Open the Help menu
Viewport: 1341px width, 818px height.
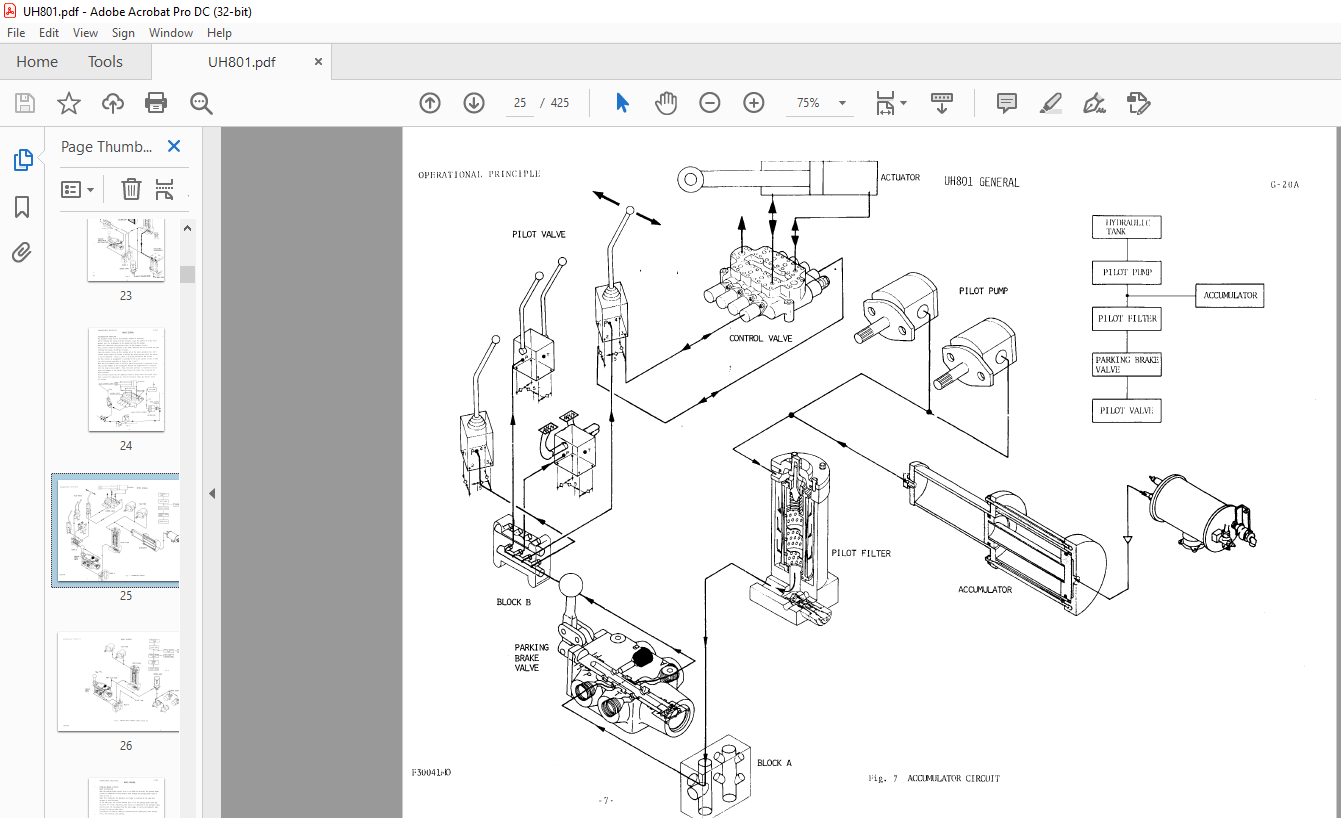click(219, 33)
